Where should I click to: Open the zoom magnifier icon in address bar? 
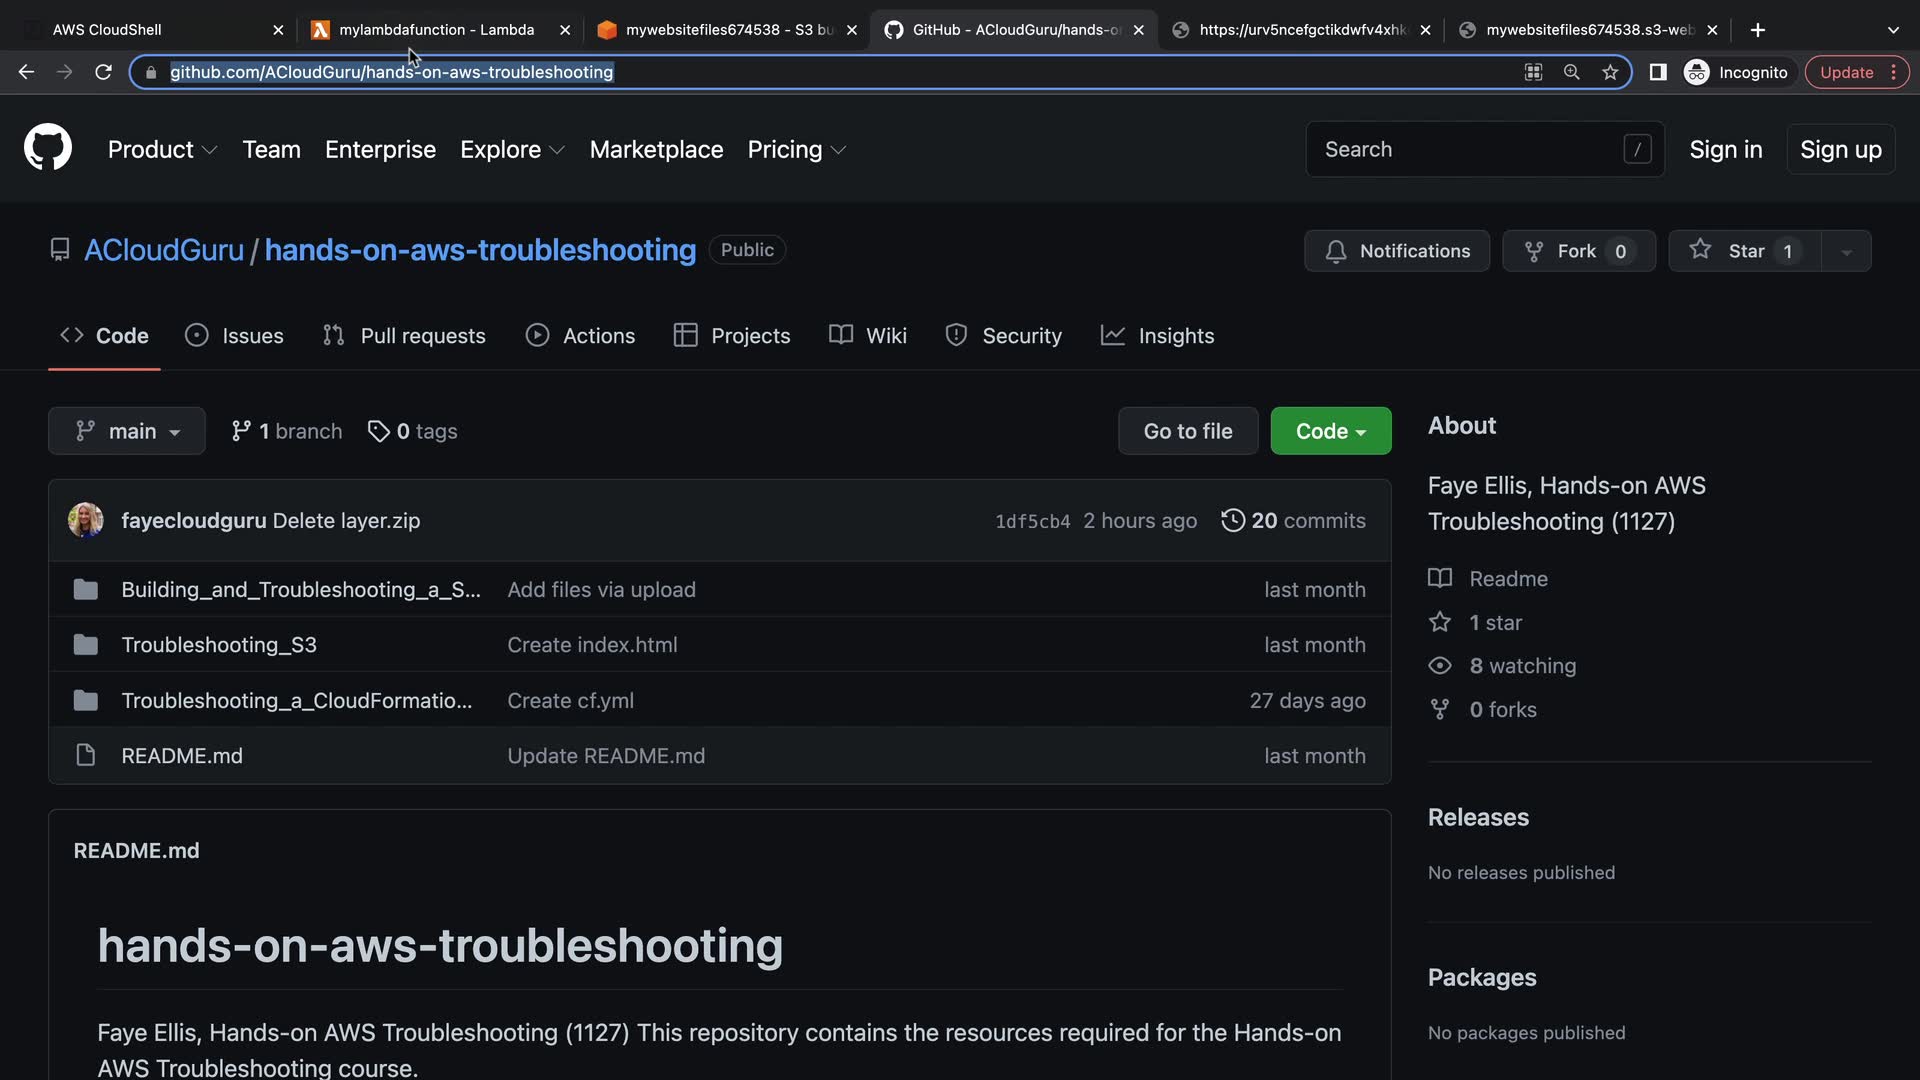[x=1572, y=72]
